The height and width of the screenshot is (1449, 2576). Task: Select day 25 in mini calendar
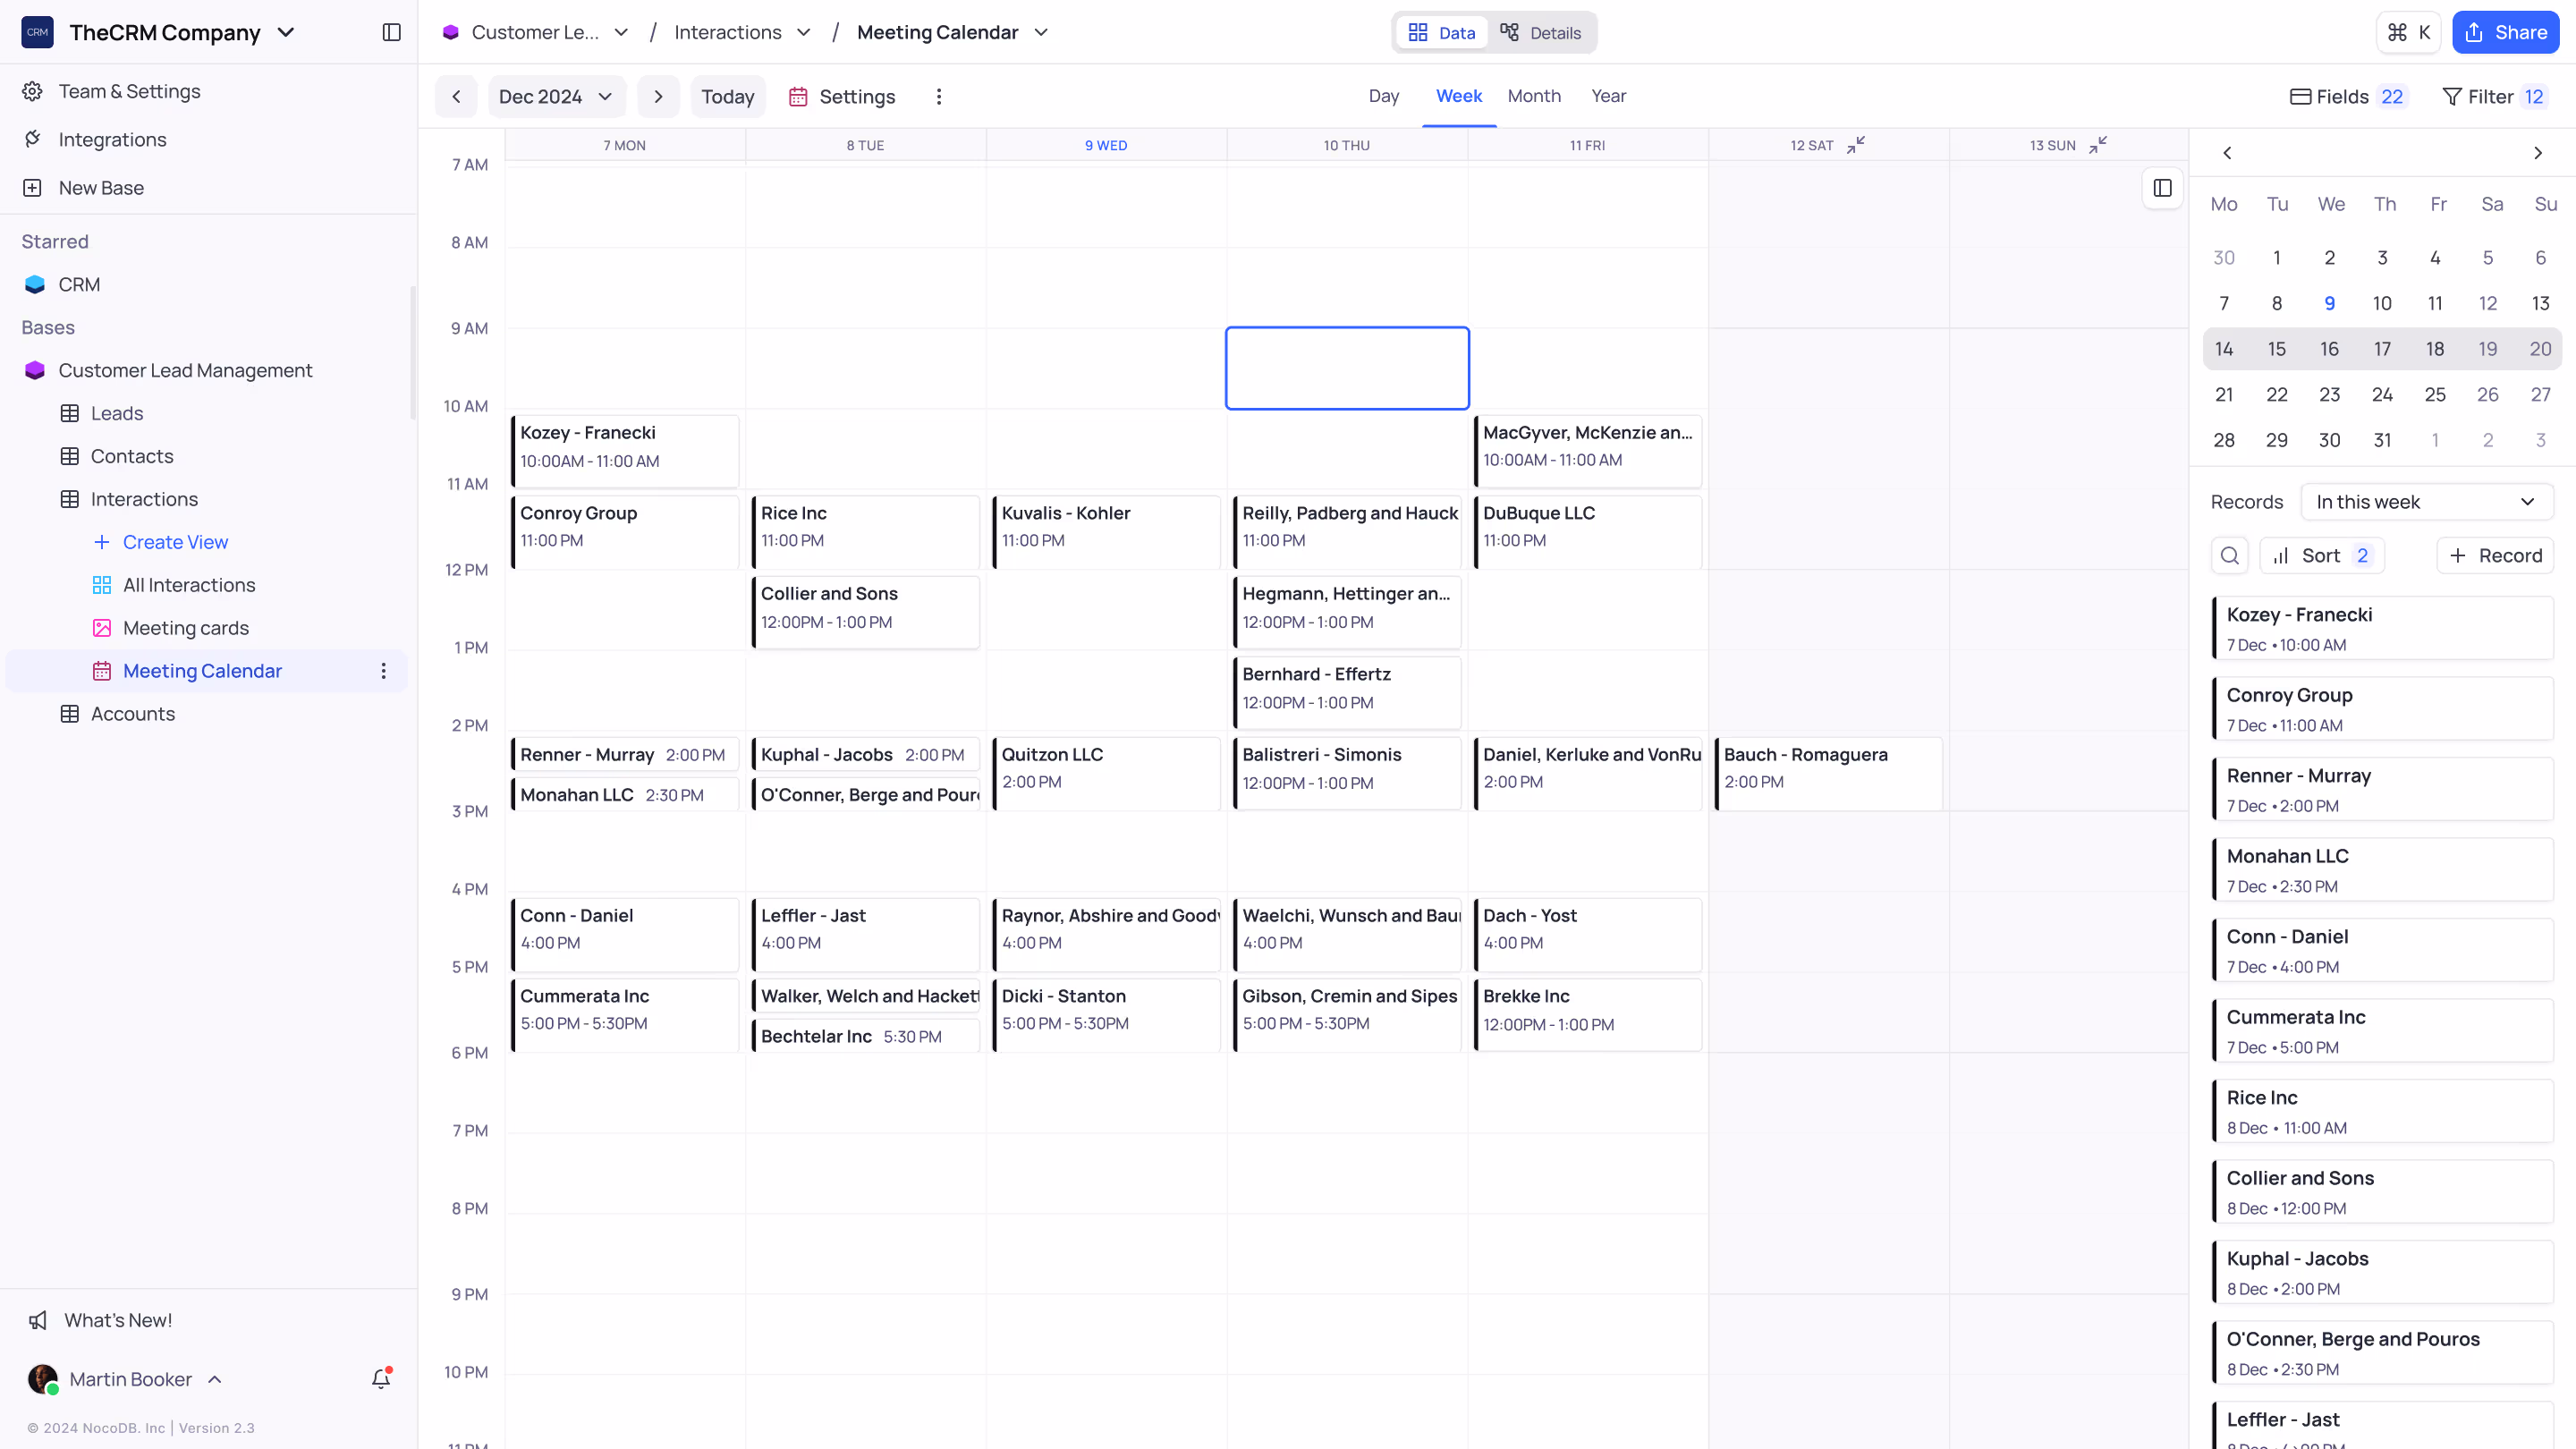(x=2435, y=394)
